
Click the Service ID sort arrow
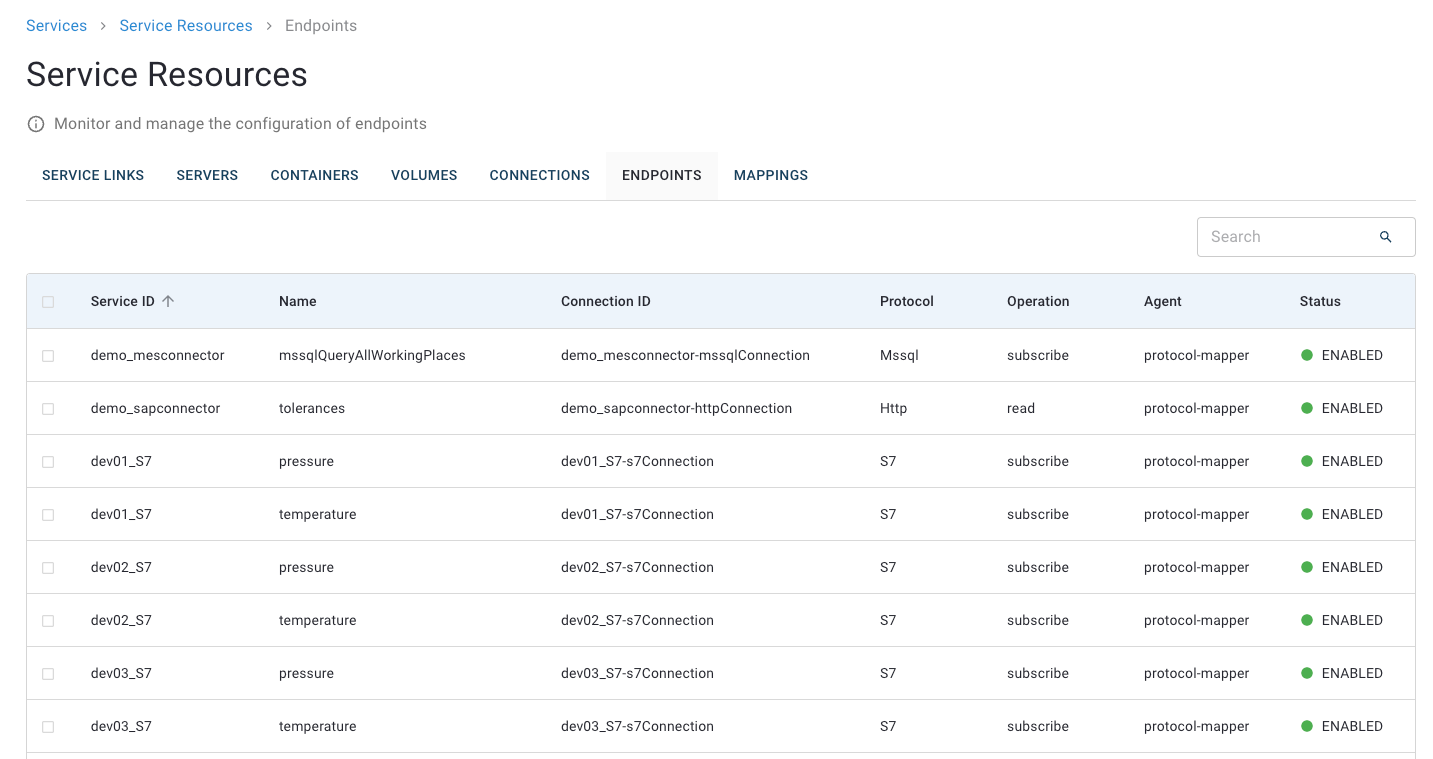tap(168, 301)
